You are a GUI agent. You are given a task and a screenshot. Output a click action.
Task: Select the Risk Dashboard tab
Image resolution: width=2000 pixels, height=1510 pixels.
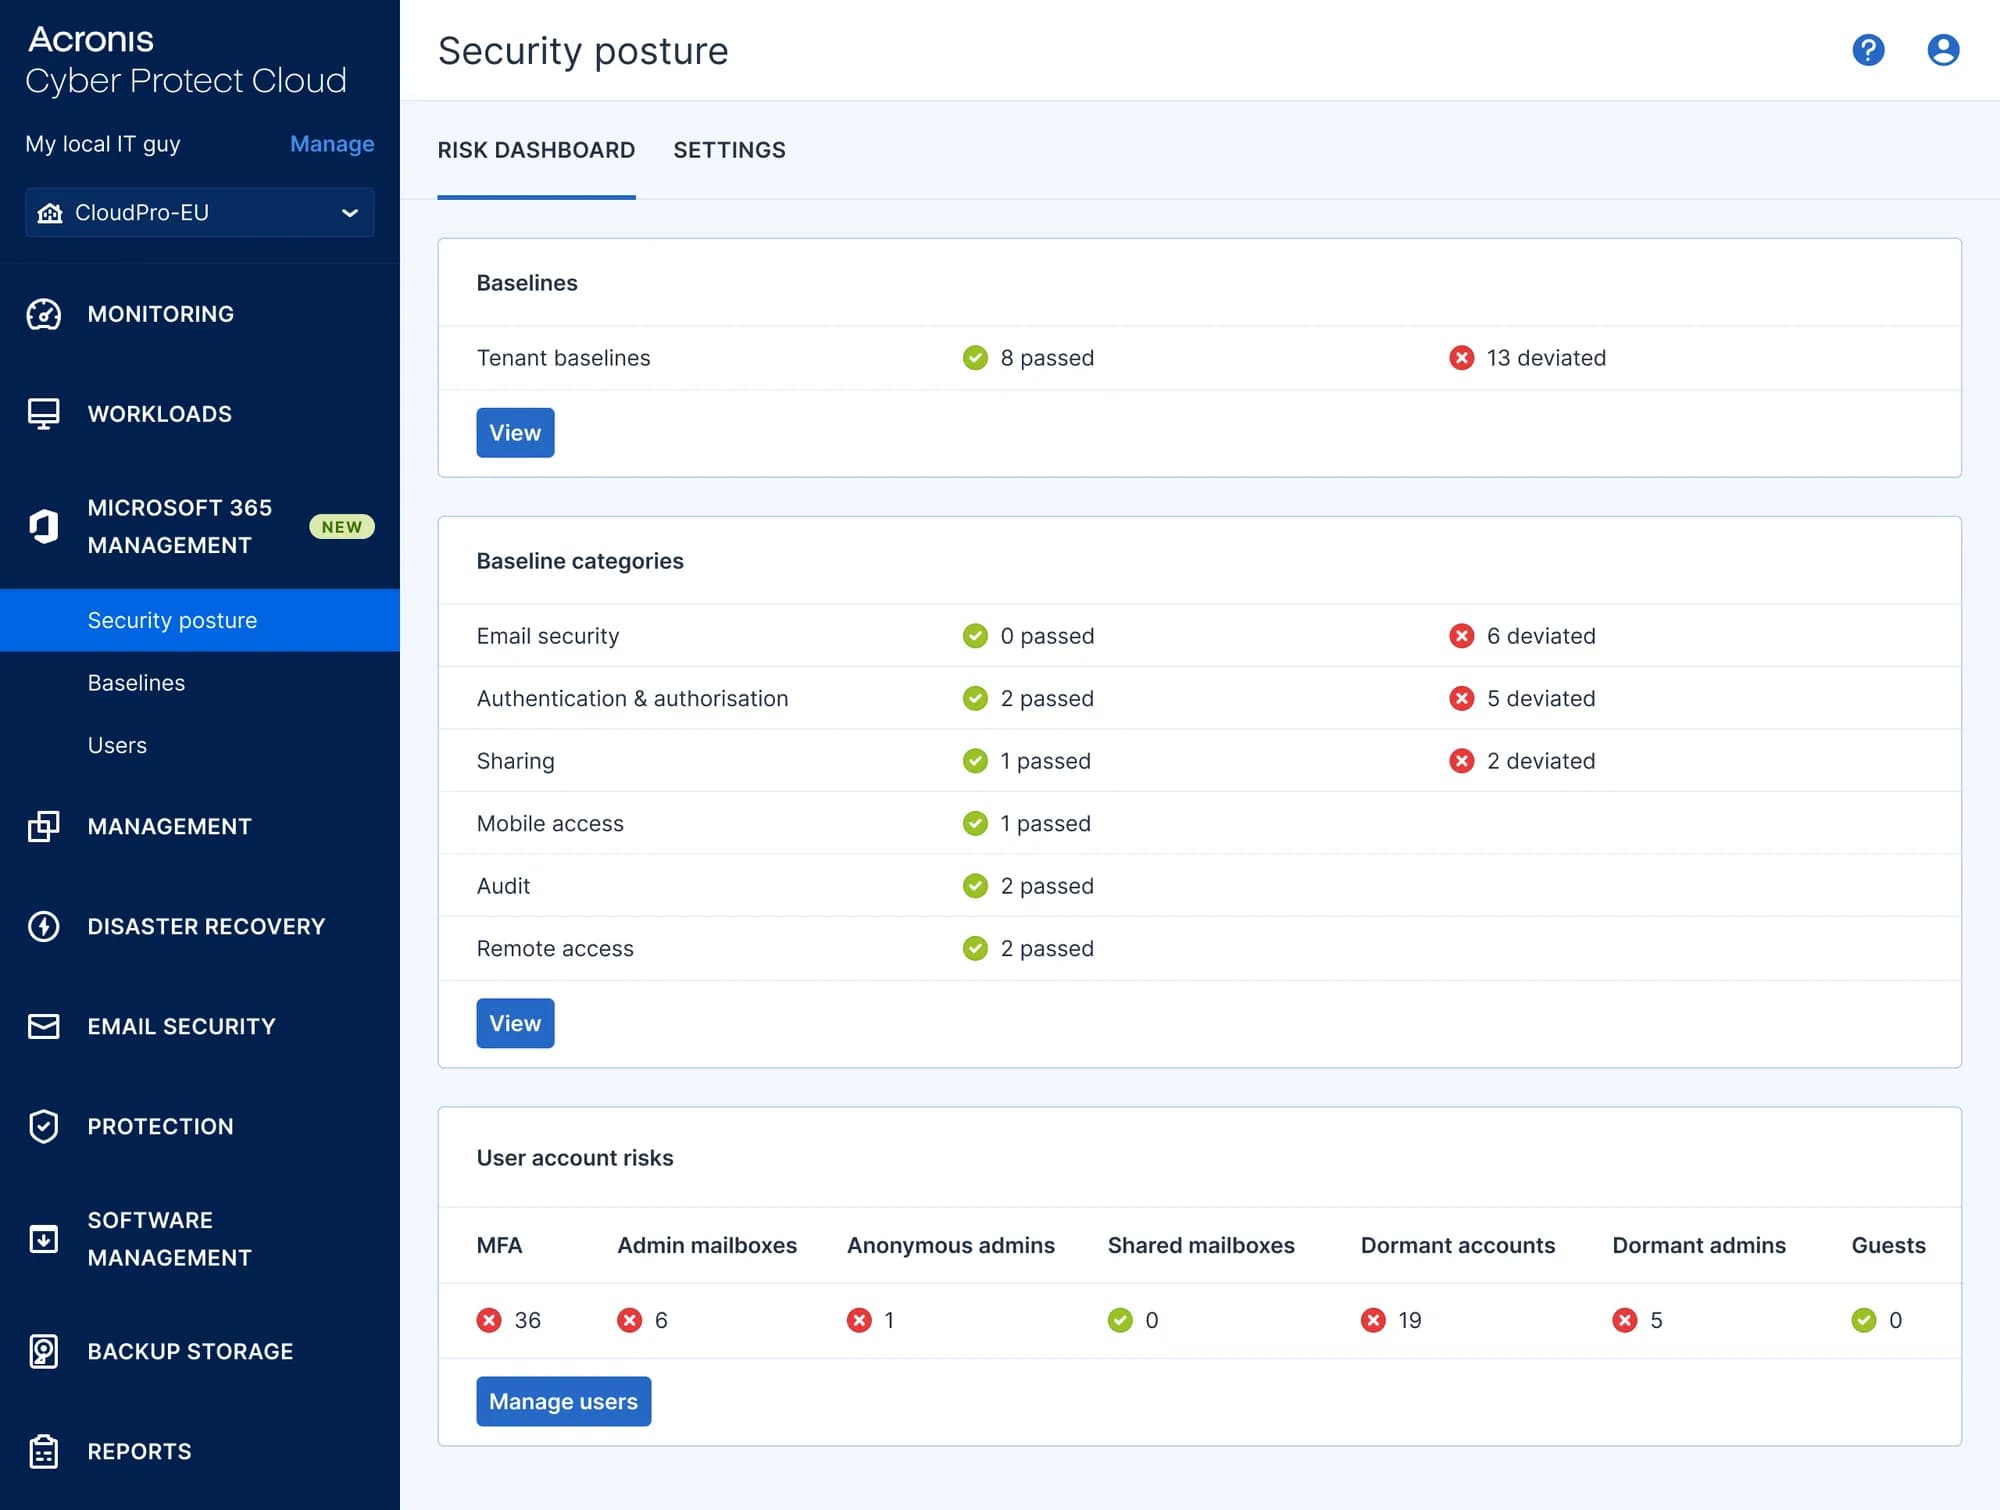click(536, 150)
